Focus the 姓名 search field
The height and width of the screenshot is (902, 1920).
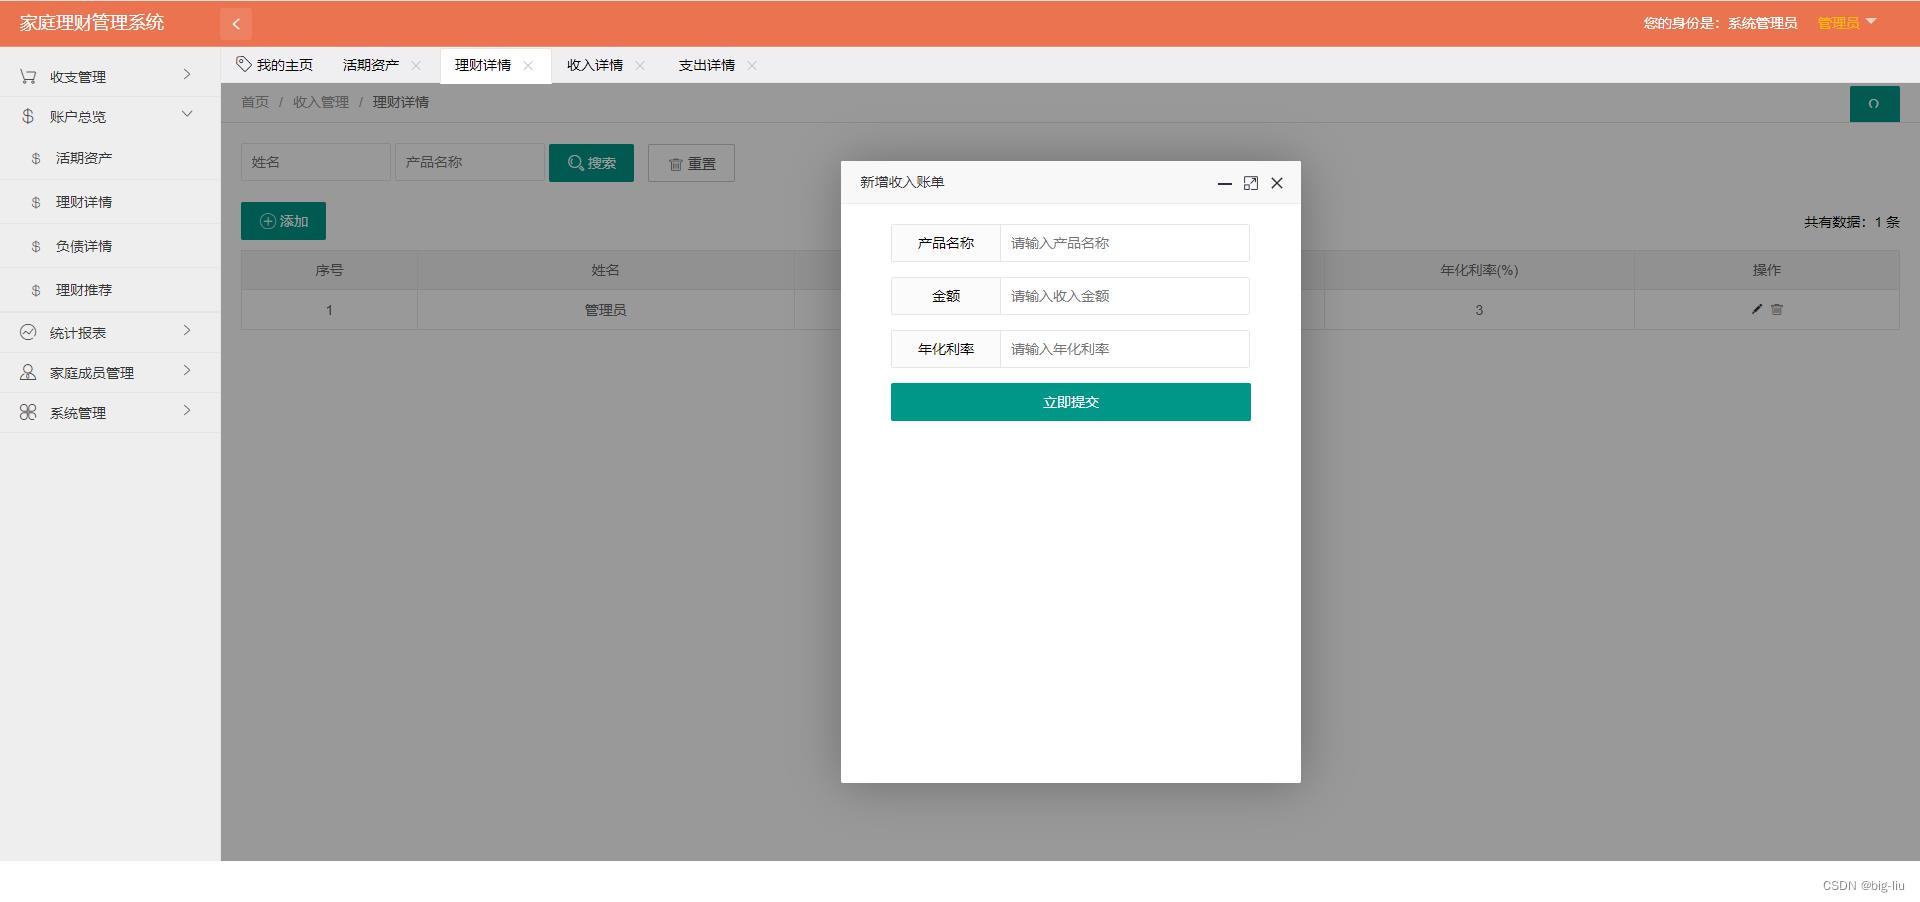[x=316, y=162]
